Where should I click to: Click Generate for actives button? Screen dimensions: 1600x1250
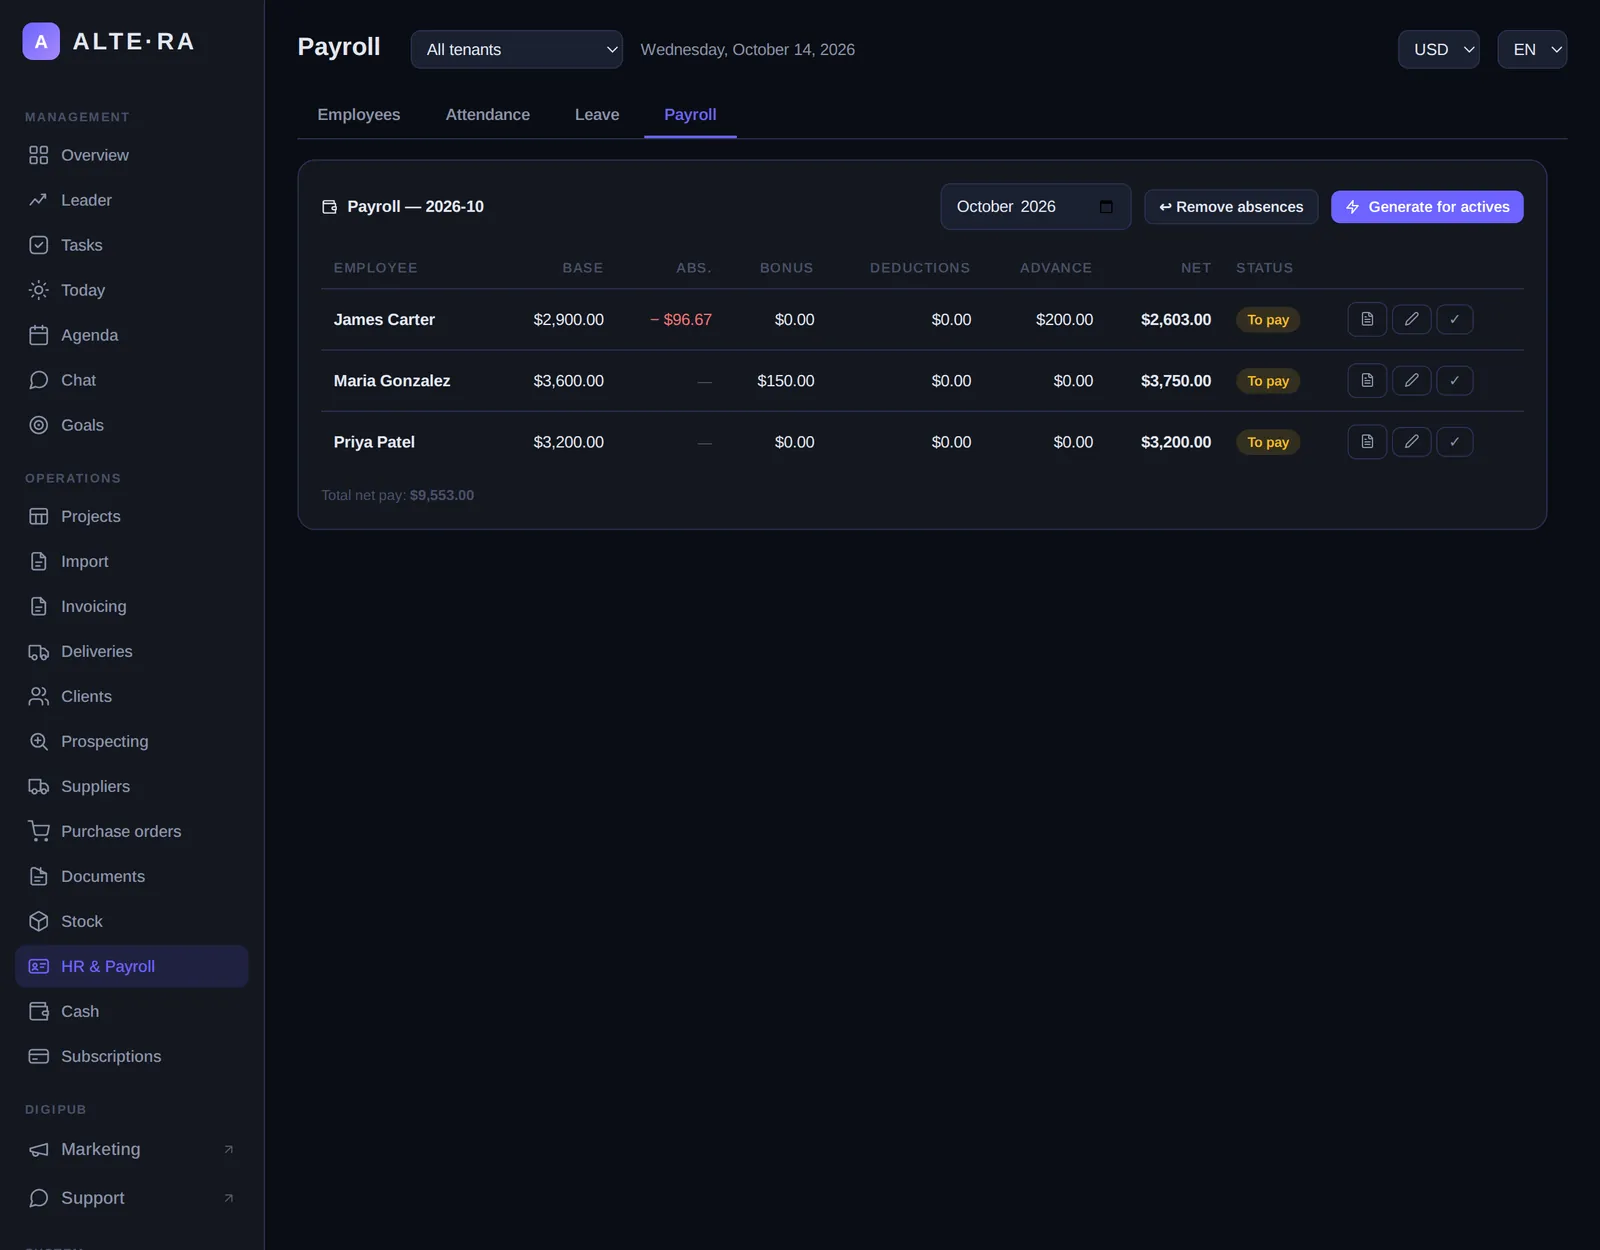1427,207
